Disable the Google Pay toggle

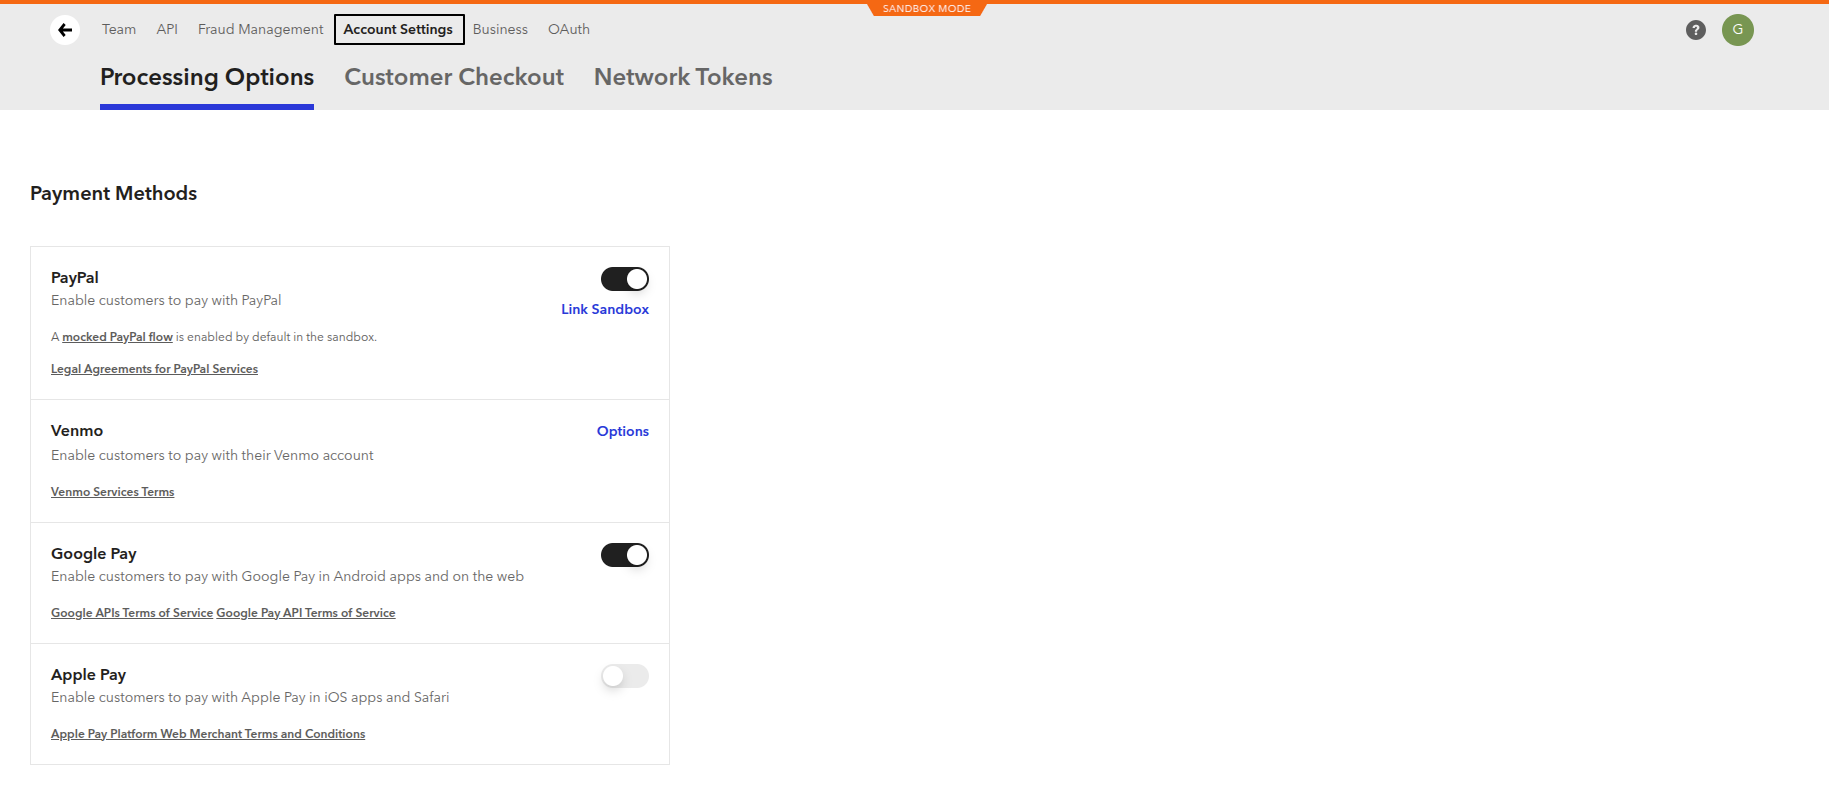(625, 555)
